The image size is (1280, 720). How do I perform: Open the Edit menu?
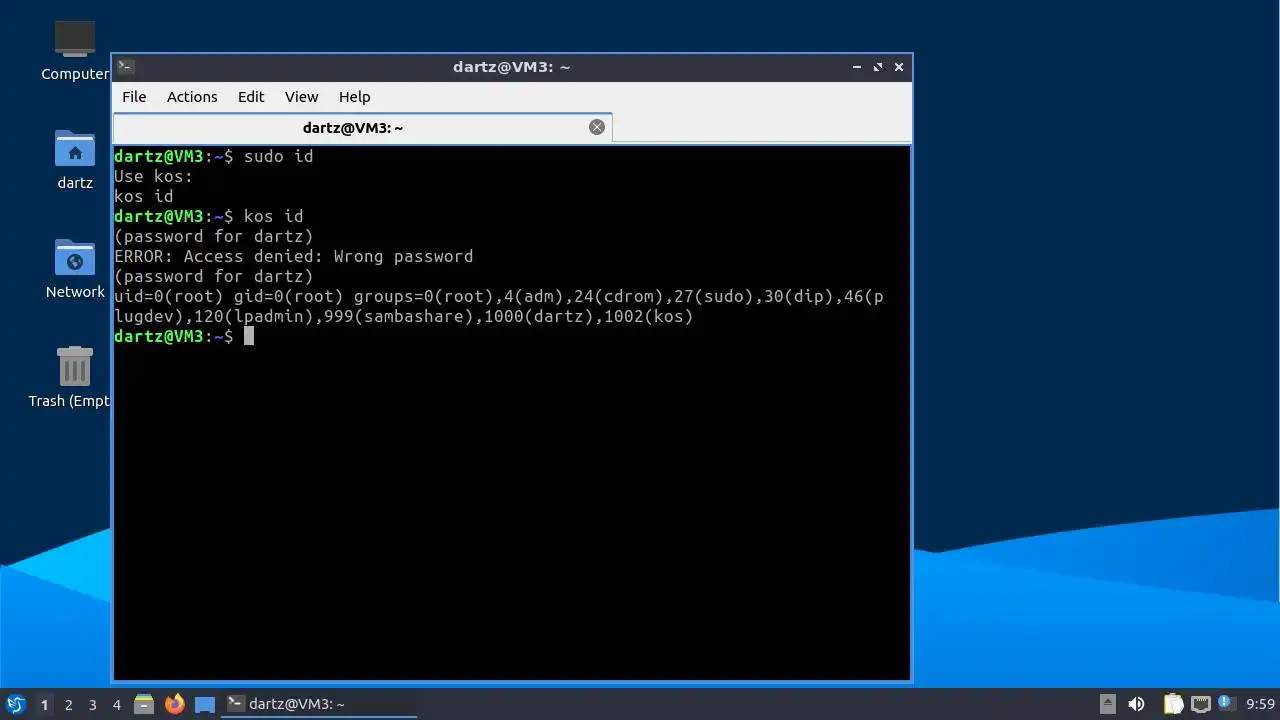point(251,97)
